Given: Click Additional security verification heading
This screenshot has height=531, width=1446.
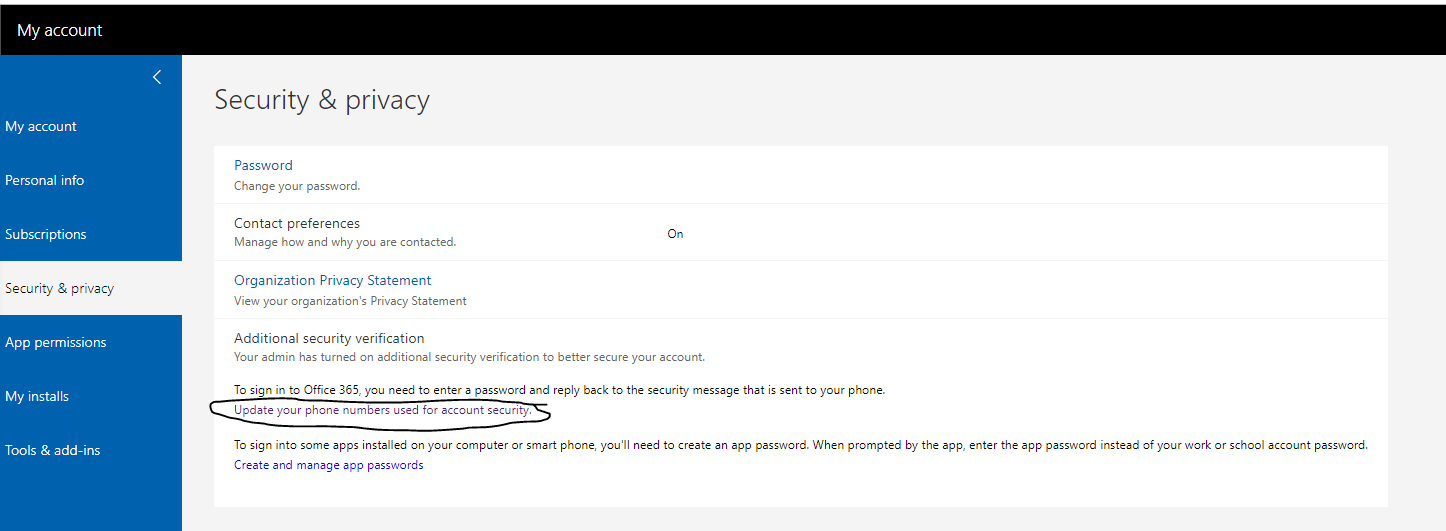Looking at the screenshot, I should tap(329, 338).
